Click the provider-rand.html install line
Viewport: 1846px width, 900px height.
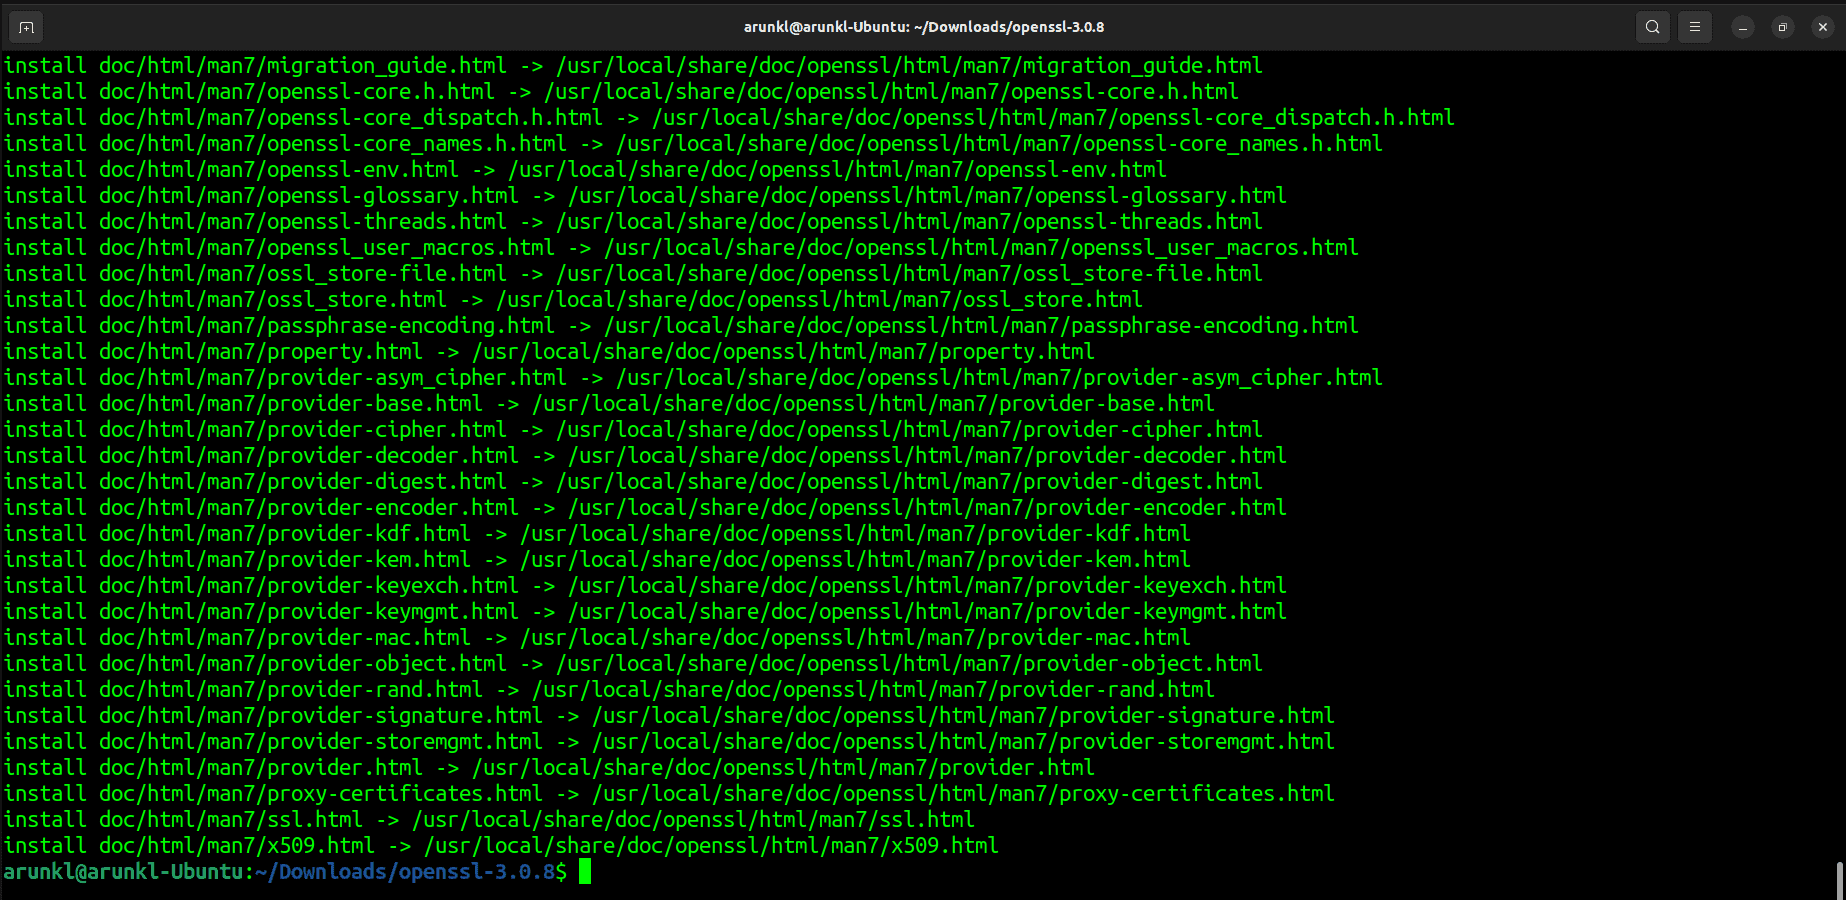point(609,690)
